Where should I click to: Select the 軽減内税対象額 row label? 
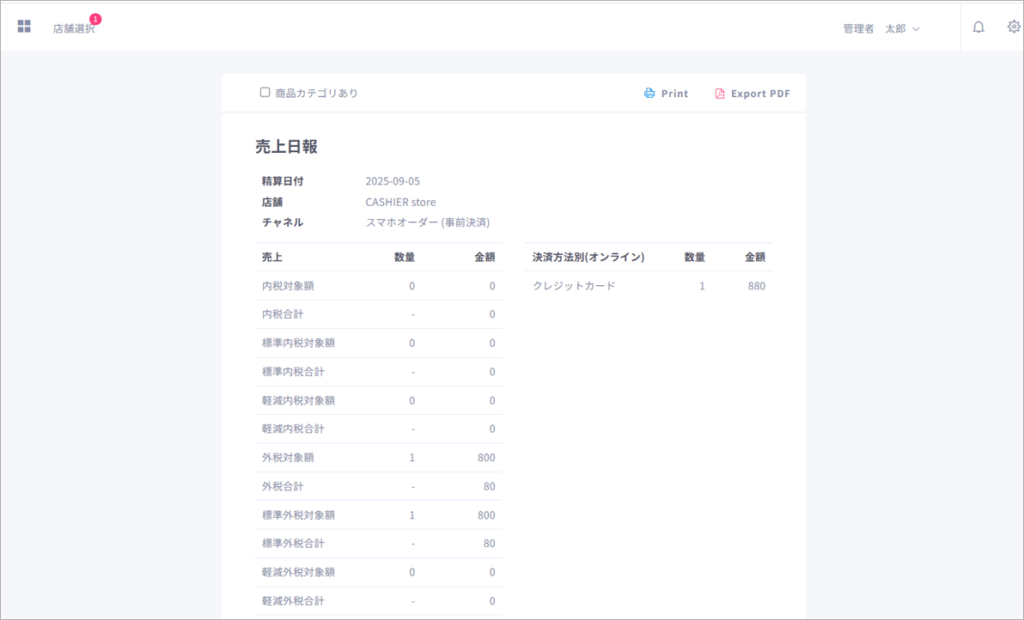[x=298, y=400]
